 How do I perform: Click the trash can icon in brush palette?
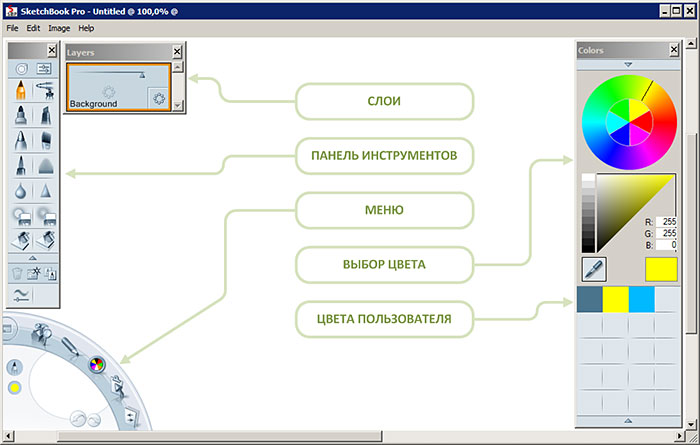17,273
